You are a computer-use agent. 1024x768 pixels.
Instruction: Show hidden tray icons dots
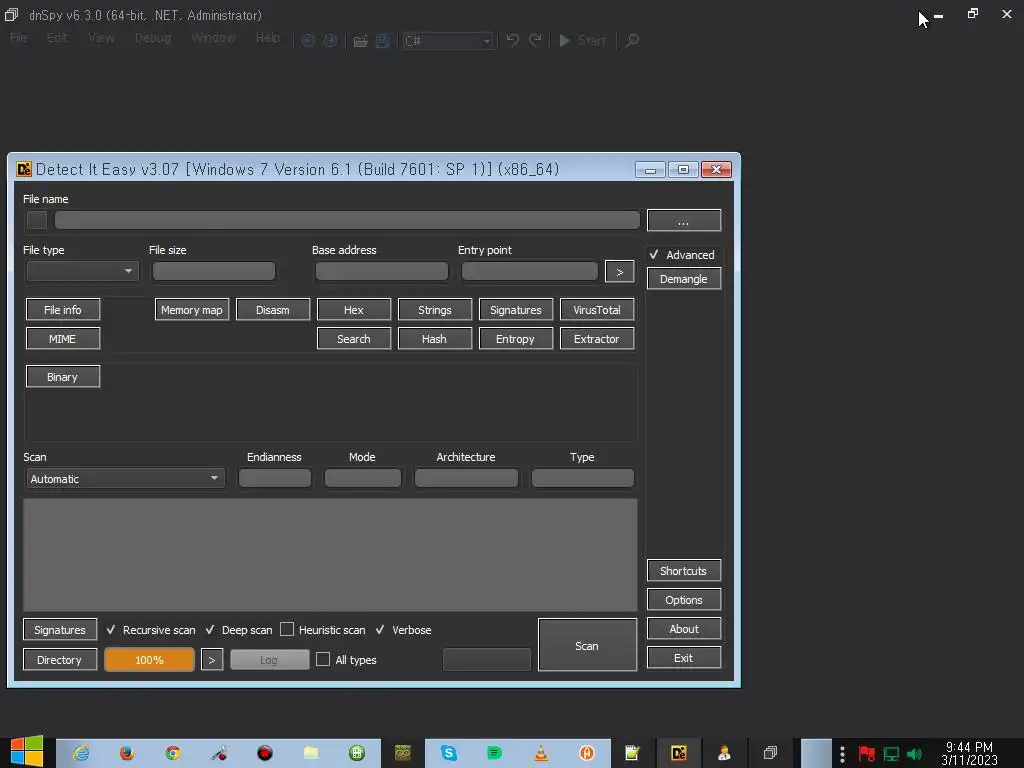[842, 754]
